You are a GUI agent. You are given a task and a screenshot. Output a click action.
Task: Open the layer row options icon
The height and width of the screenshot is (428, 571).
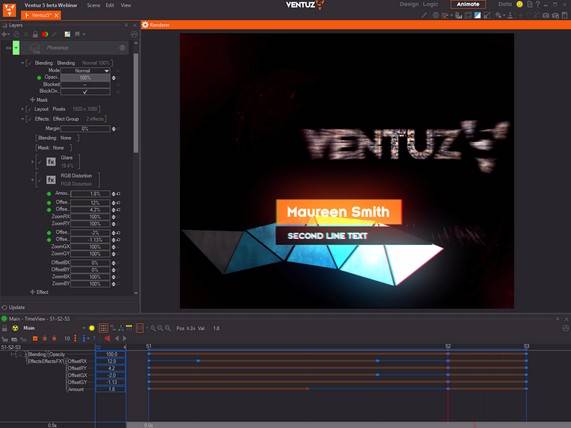pos(122,48)
